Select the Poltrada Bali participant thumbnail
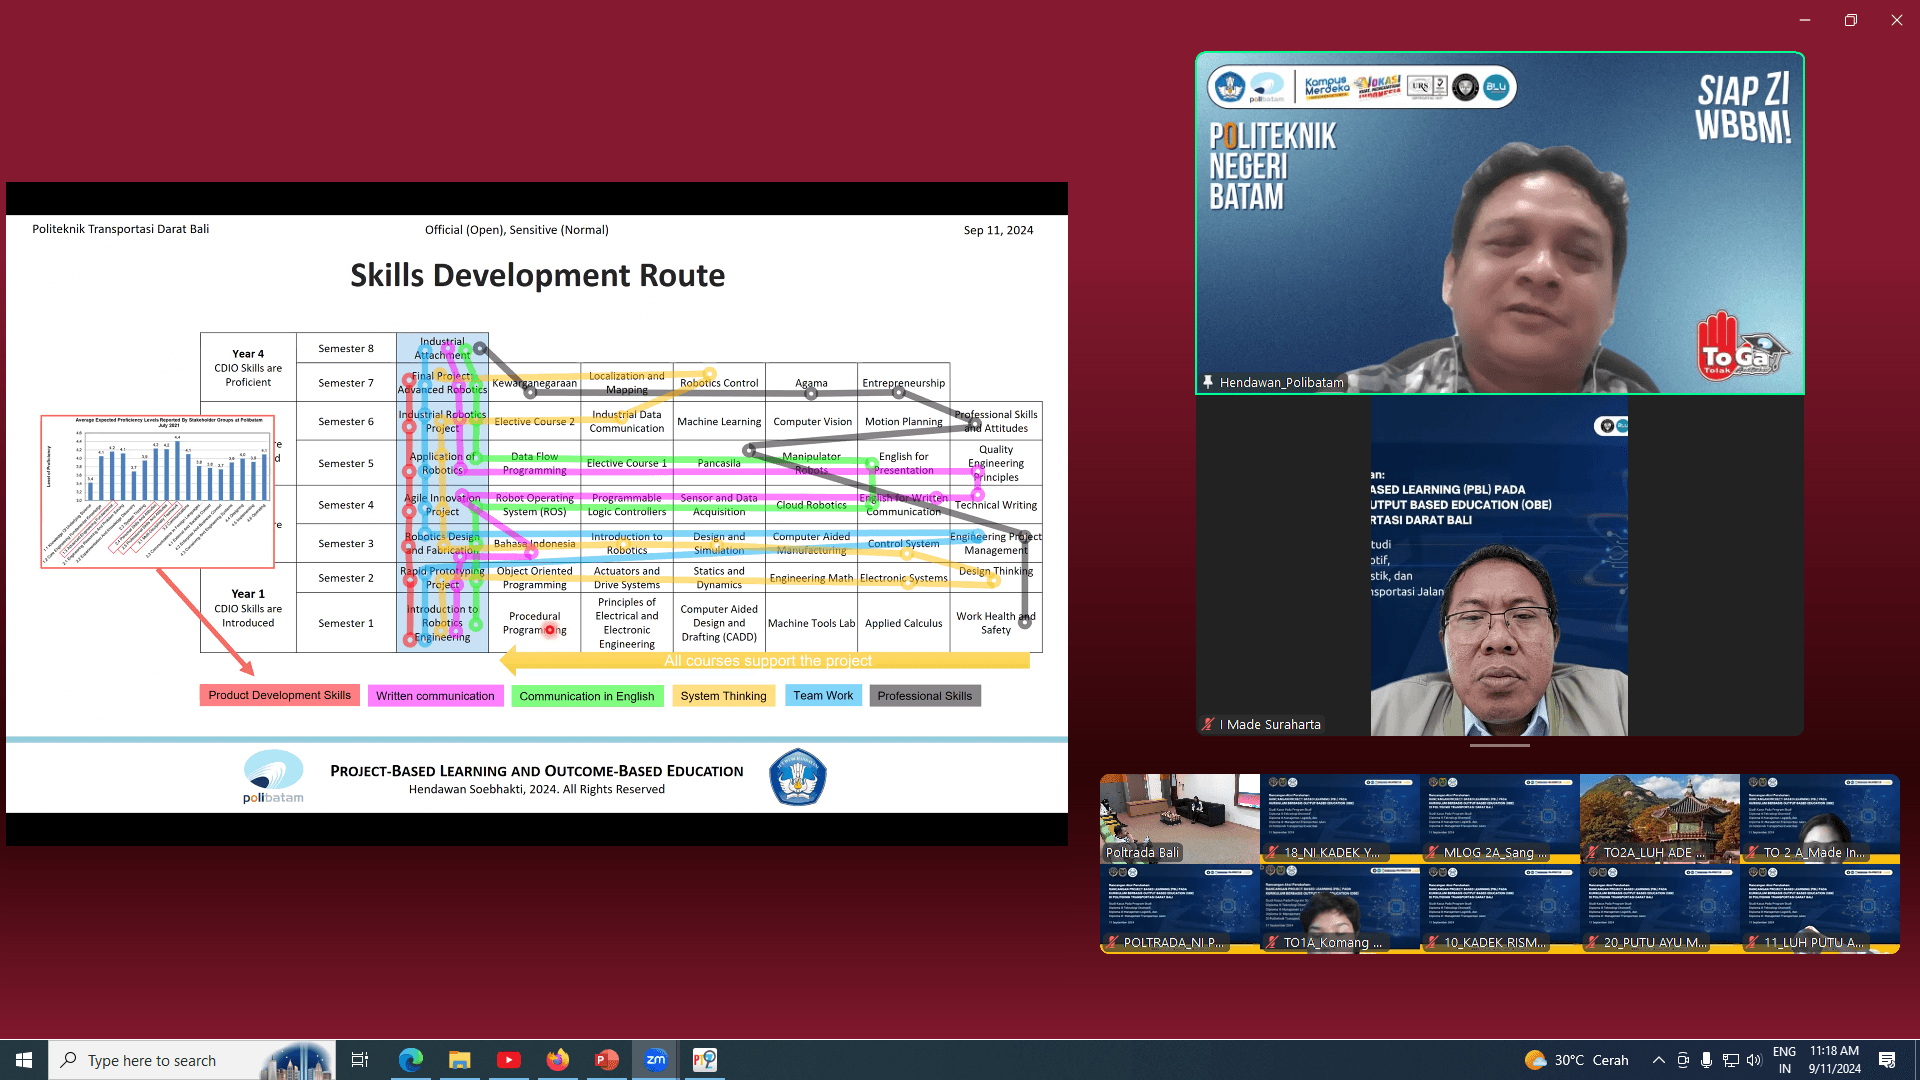This screenshot has width=1920, height=1080. 1179,818
